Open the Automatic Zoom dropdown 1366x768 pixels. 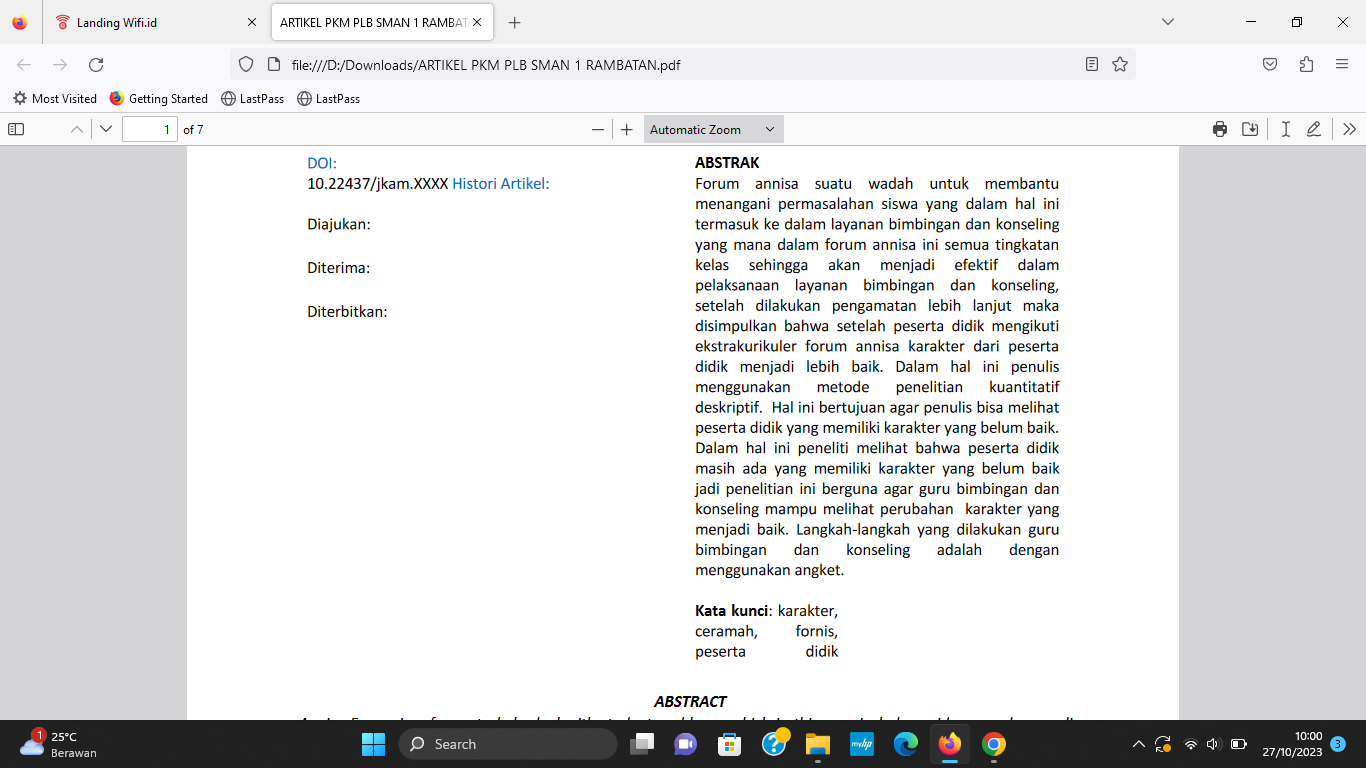pos(713,129)
